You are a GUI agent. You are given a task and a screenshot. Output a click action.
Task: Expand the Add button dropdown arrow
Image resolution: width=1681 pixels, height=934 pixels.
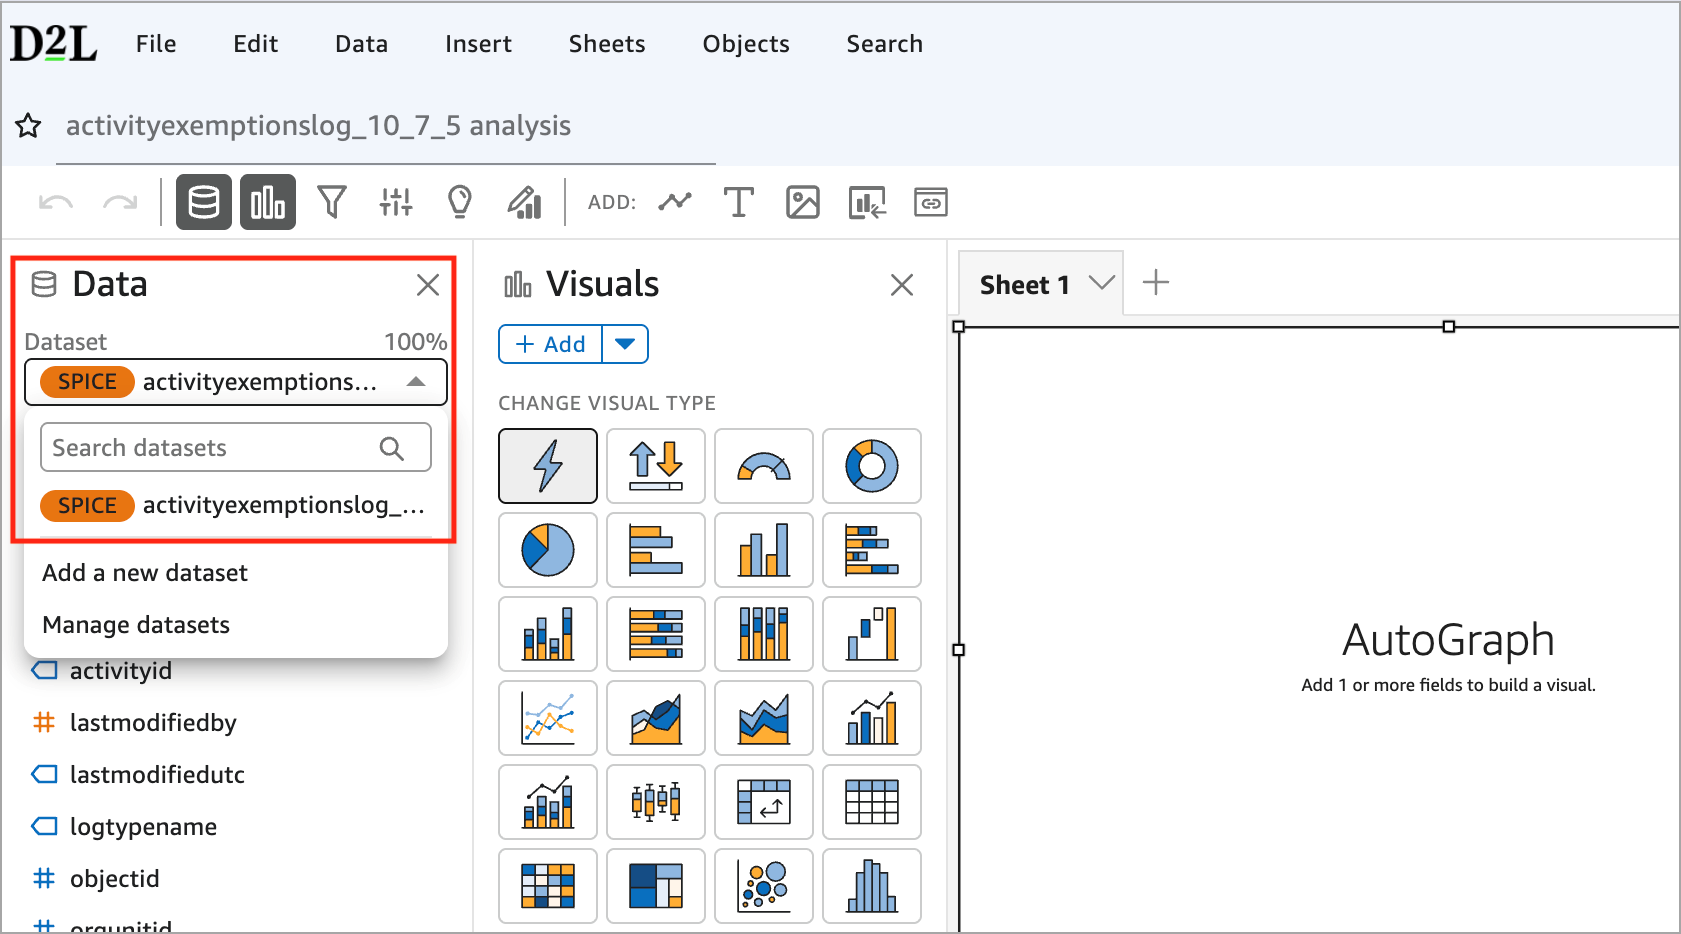click(x=625, y=343)
